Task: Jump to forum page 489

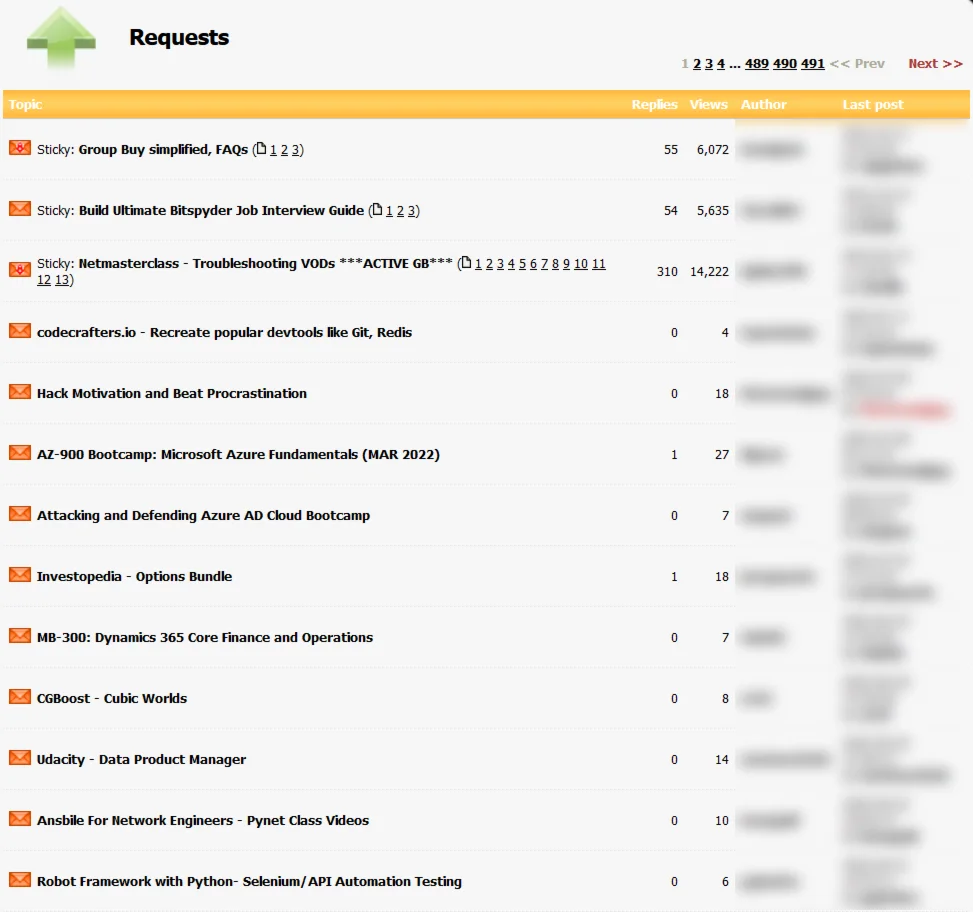Action: click(756, 64)
